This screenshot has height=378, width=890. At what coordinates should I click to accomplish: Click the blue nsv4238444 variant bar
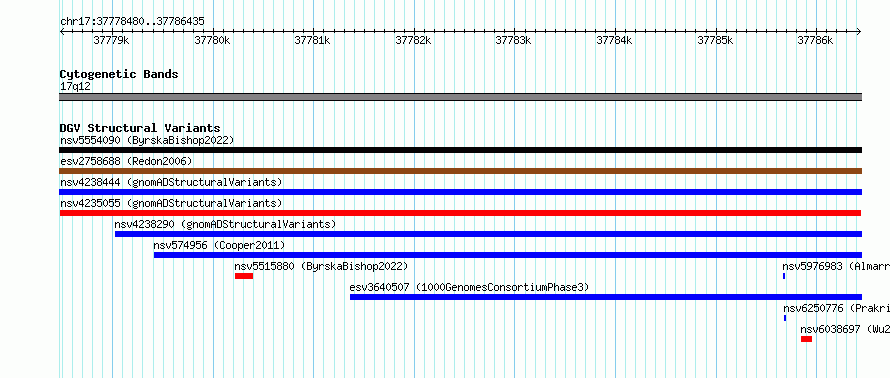(x=460, y=192)
